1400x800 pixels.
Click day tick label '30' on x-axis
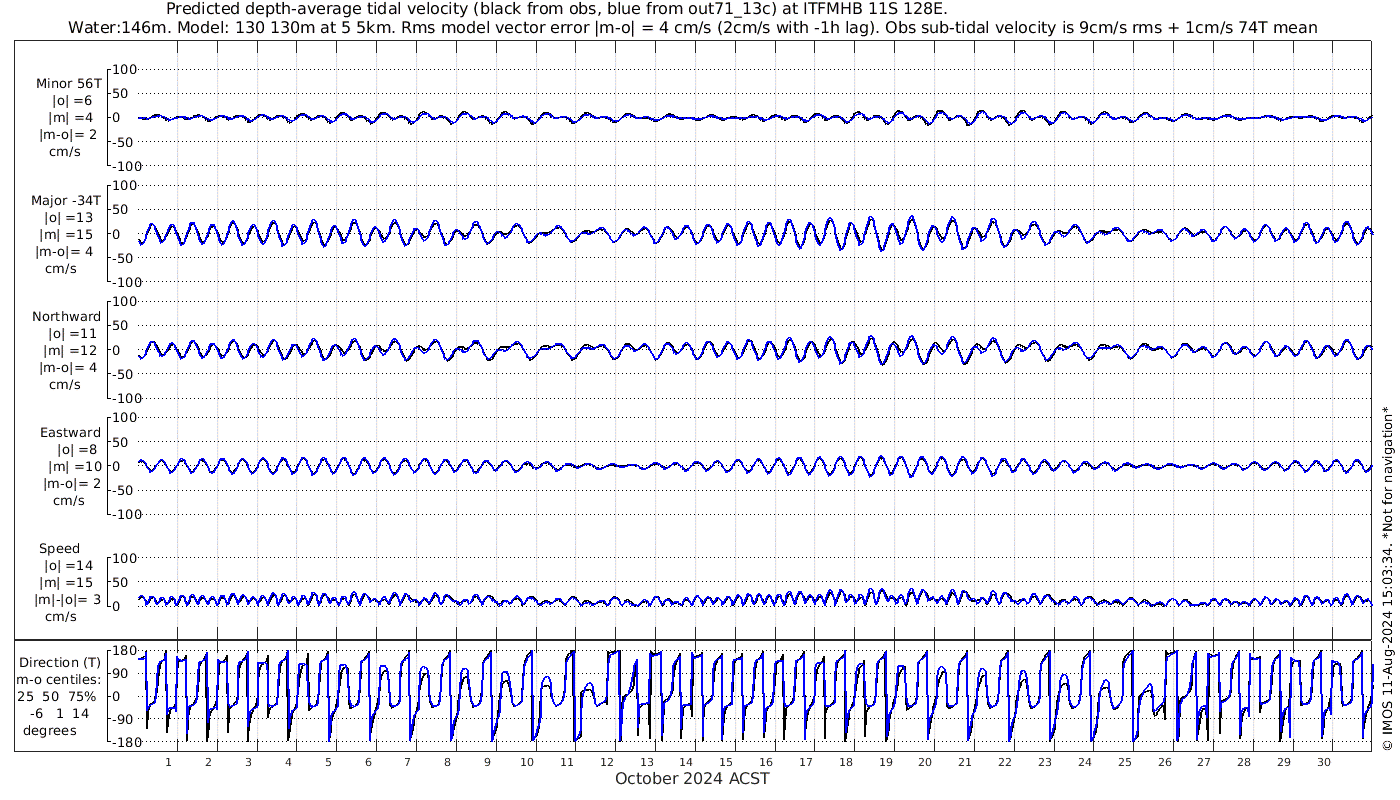tap(1324, 762)
